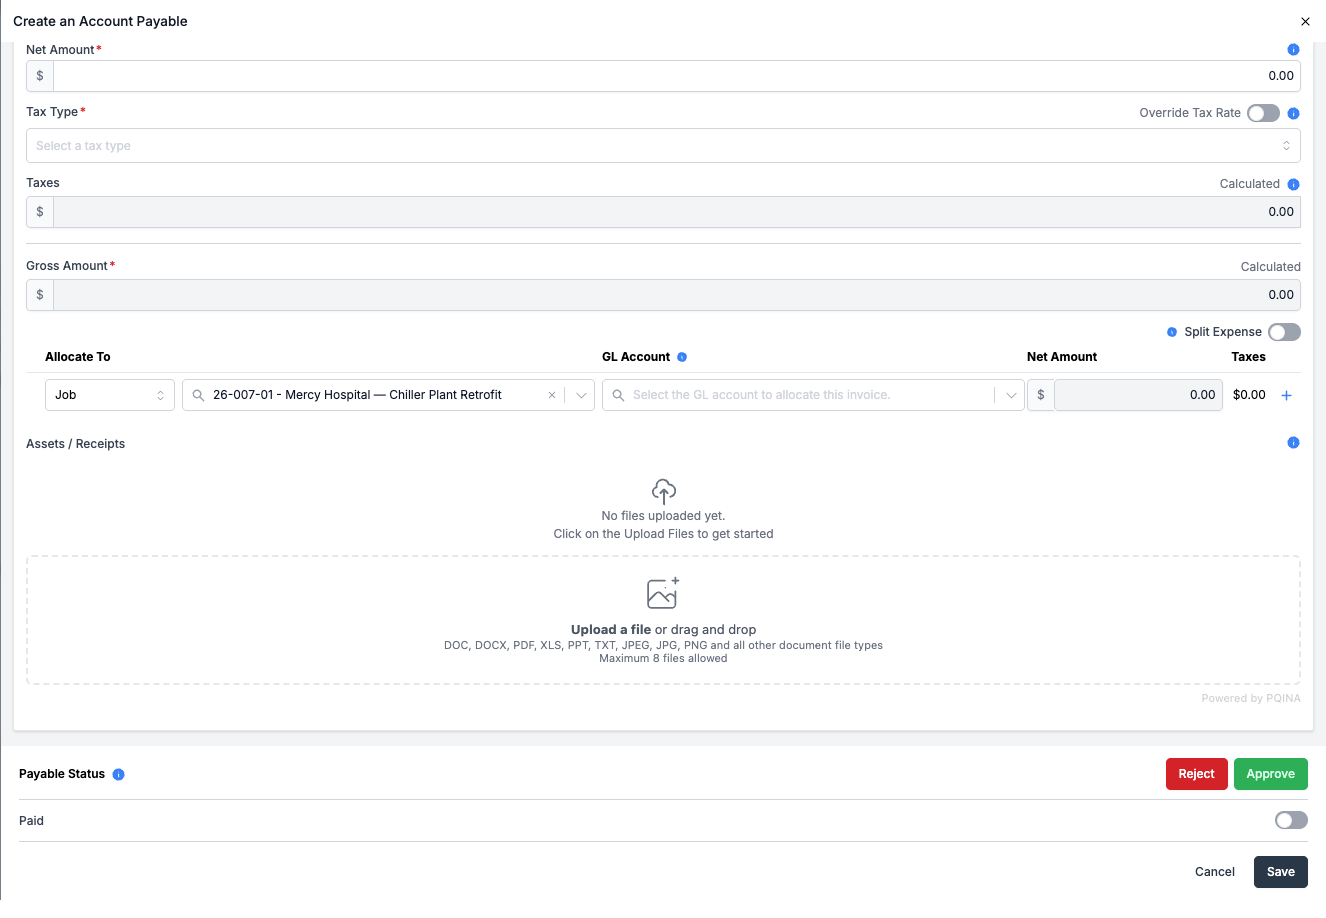Enable the Split Expense toggle

tap(1284, 332)
